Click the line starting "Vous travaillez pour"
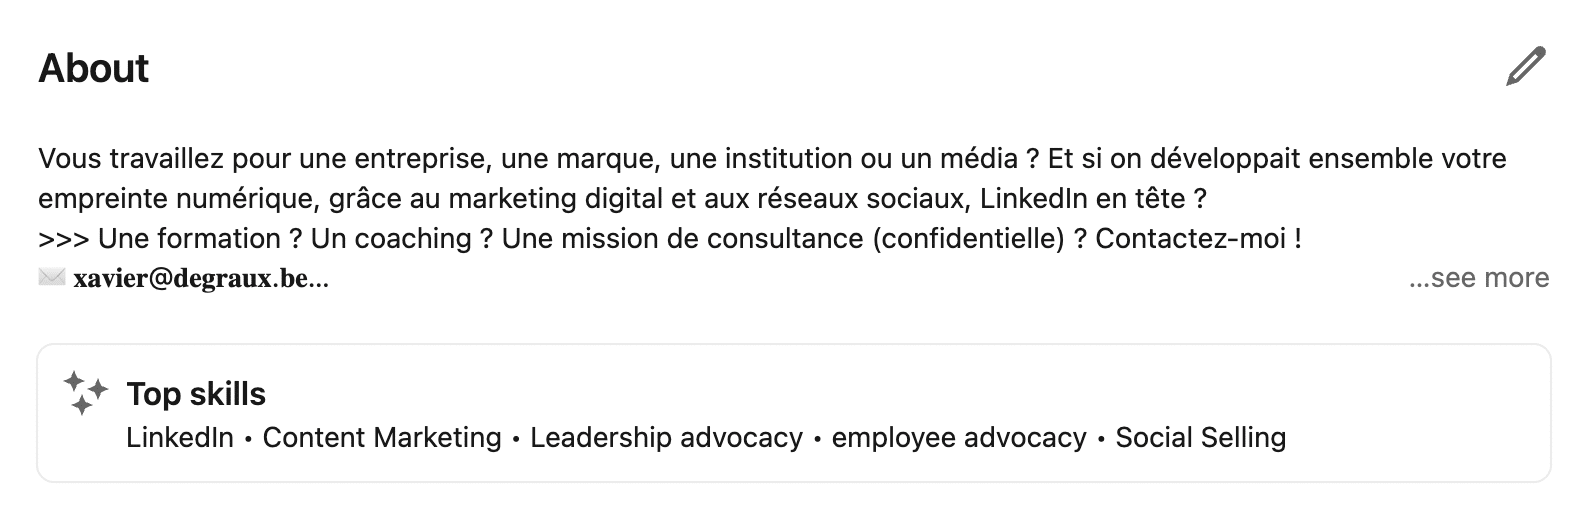The width and height of the screenshot is (1588, 526). click(180, 159)
